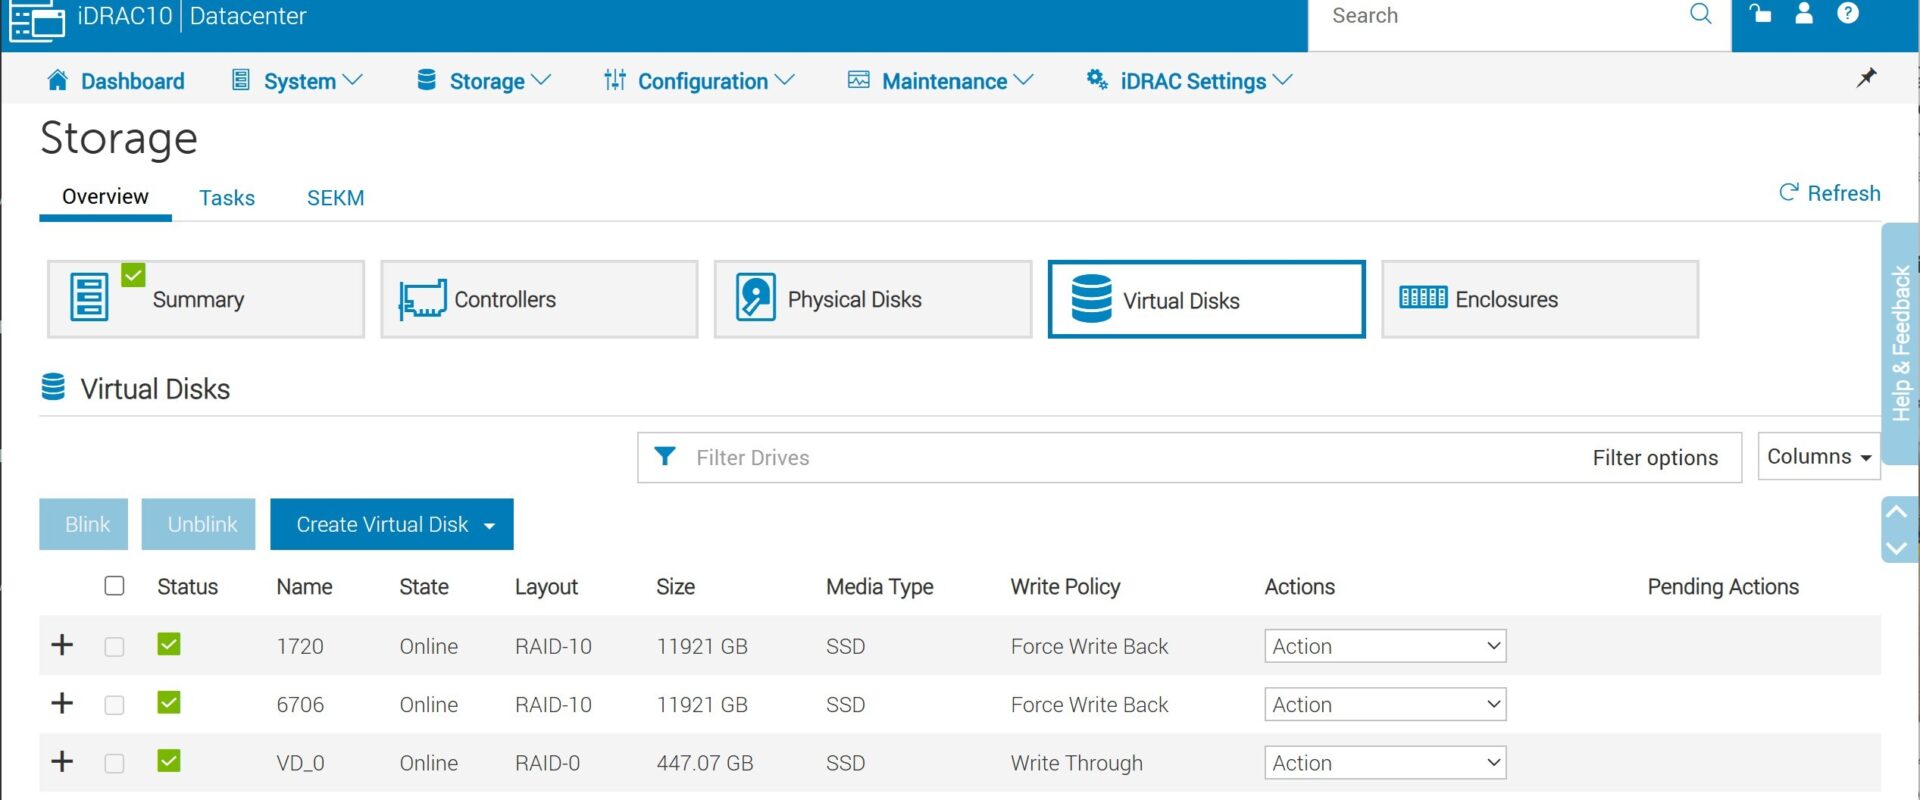Viewport: 1920px width, 800px height.
Task: Open Action dropdown for disk 6706
Action: [x=1384, y=705]
